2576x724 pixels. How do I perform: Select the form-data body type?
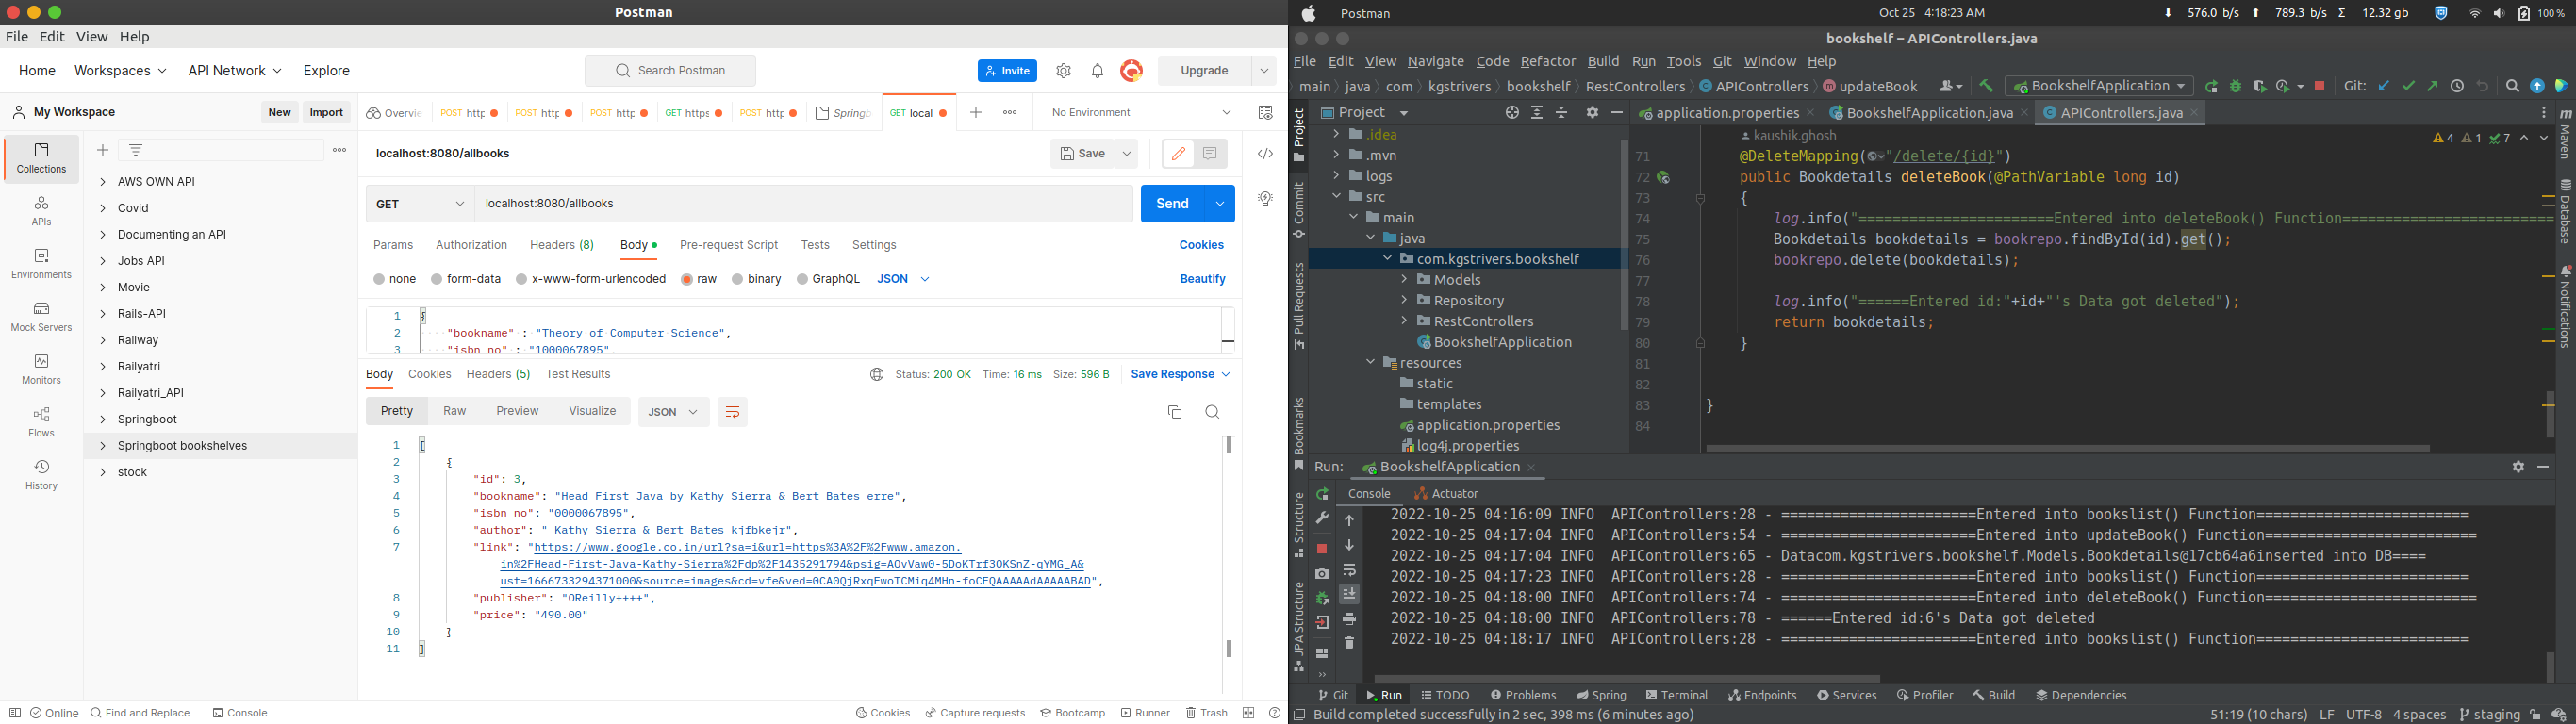click(x=466, y=279)
